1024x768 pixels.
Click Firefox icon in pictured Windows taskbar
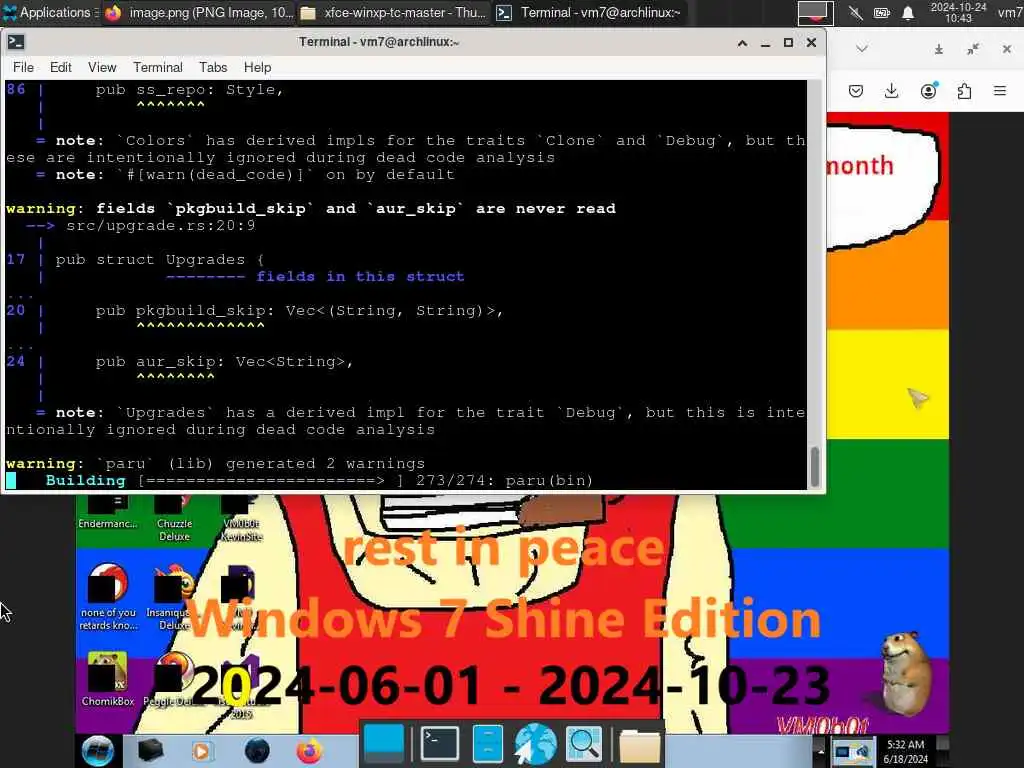pyautogui.click(x=309, y=751)
